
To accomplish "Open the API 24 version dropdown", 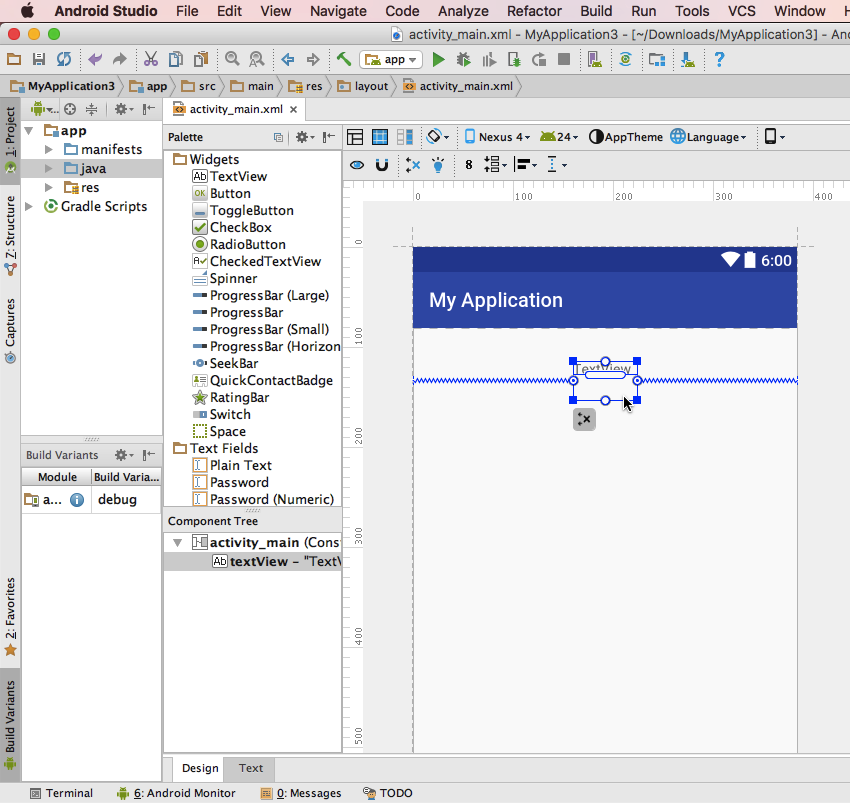I will (559, 137).
